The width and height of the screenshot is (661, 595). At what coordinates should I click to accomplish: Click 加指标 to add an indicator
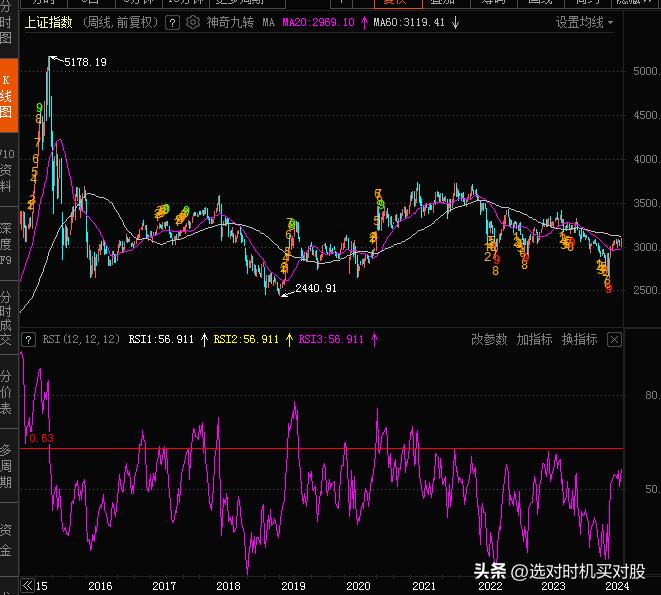pos(534,339)
